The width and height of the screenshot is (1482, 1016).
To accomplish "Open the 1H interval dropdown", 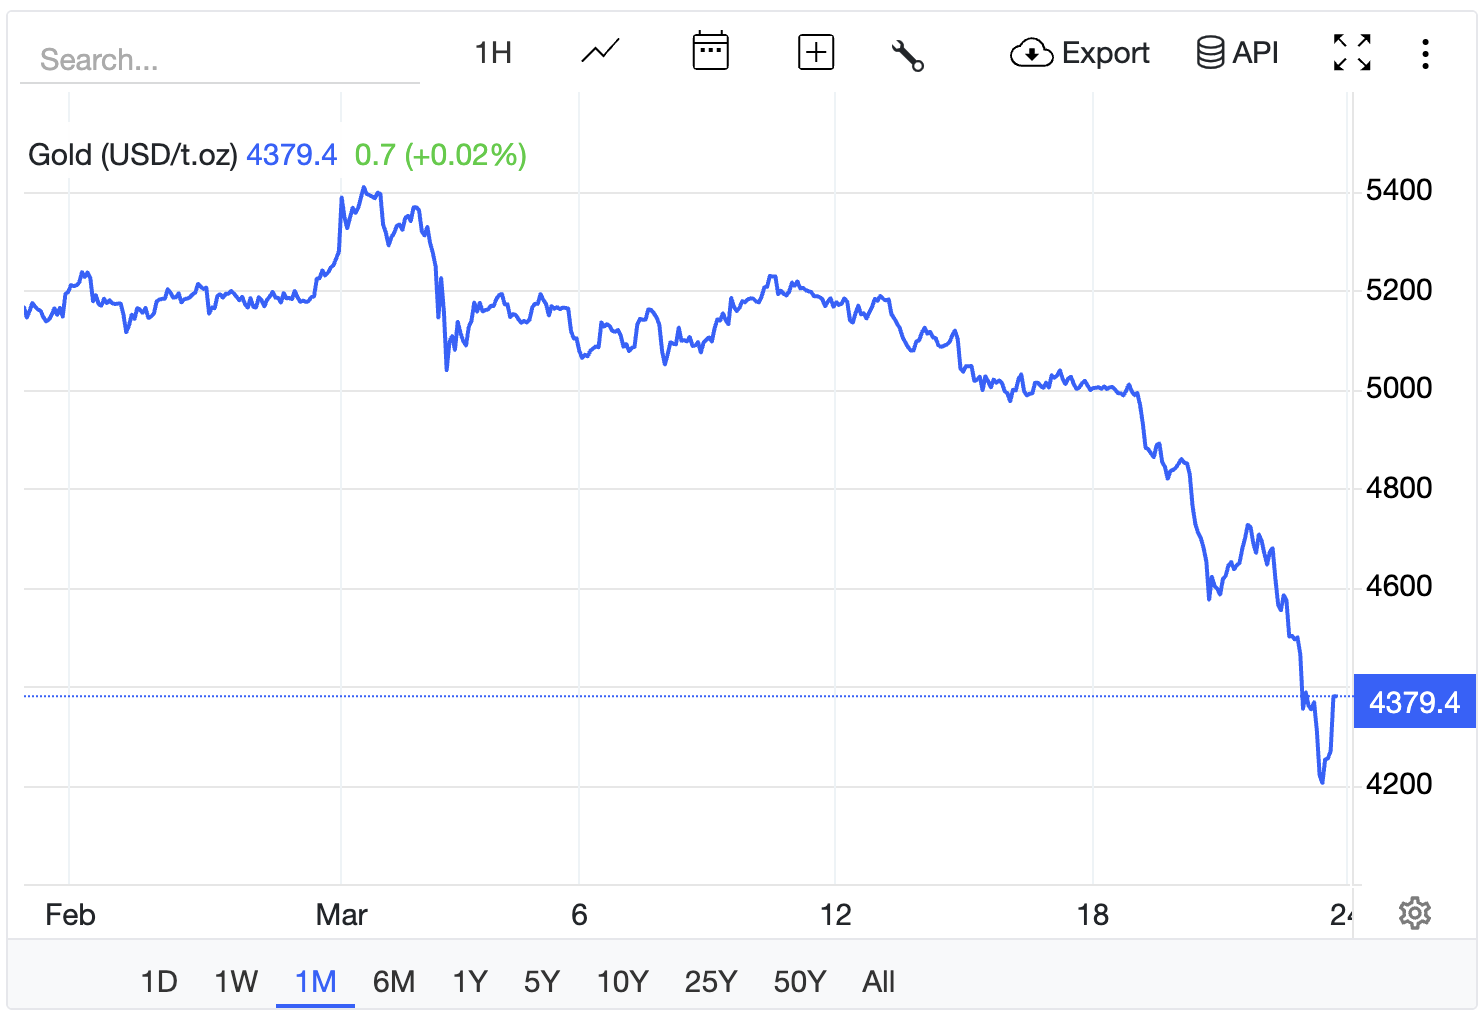I will (493, 53).
